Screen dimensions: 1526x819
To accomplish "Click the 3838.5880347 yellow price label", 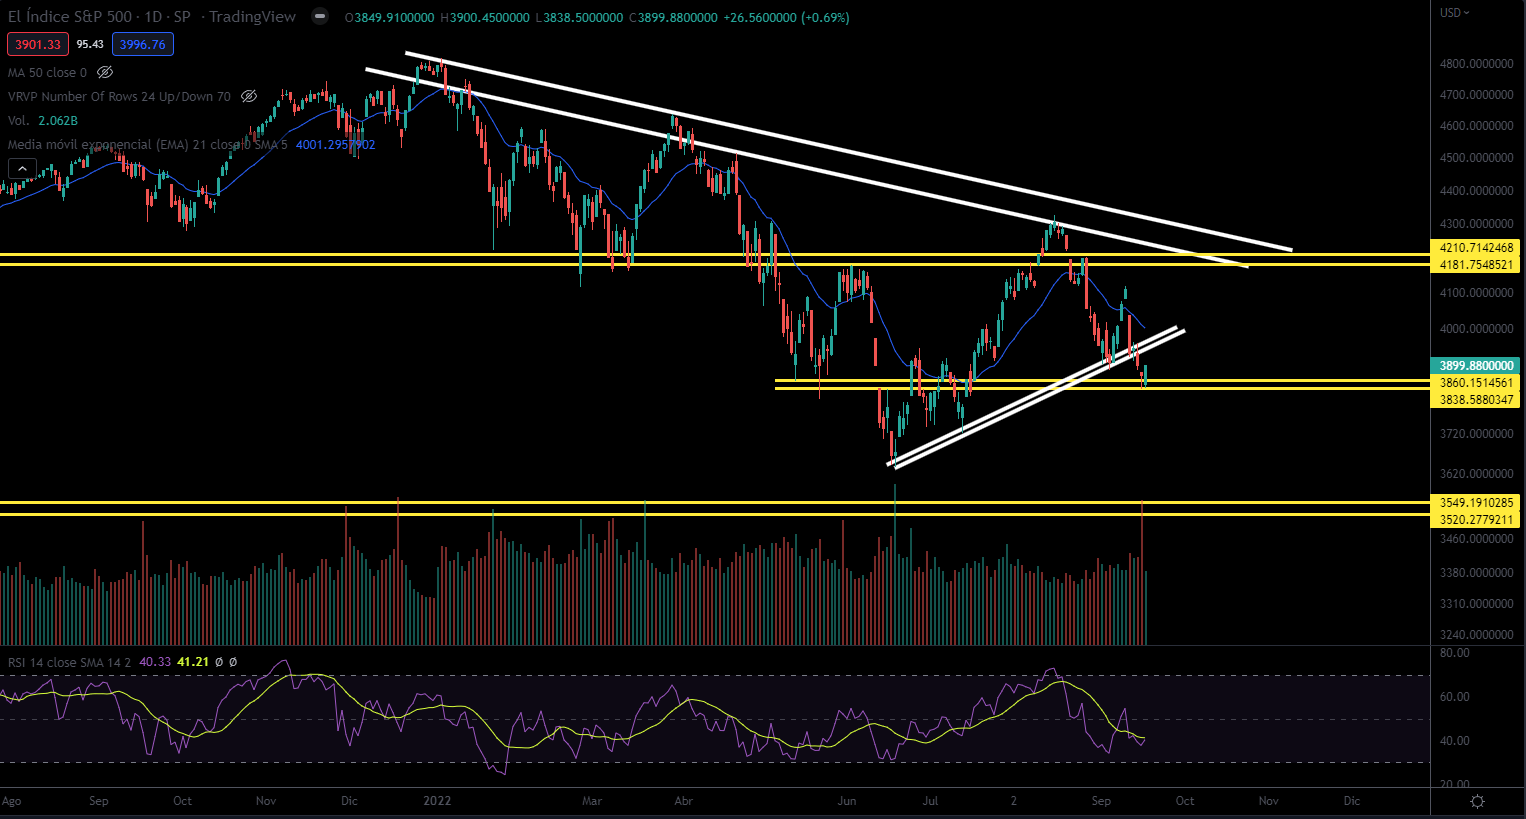I will coord(1476,400).
